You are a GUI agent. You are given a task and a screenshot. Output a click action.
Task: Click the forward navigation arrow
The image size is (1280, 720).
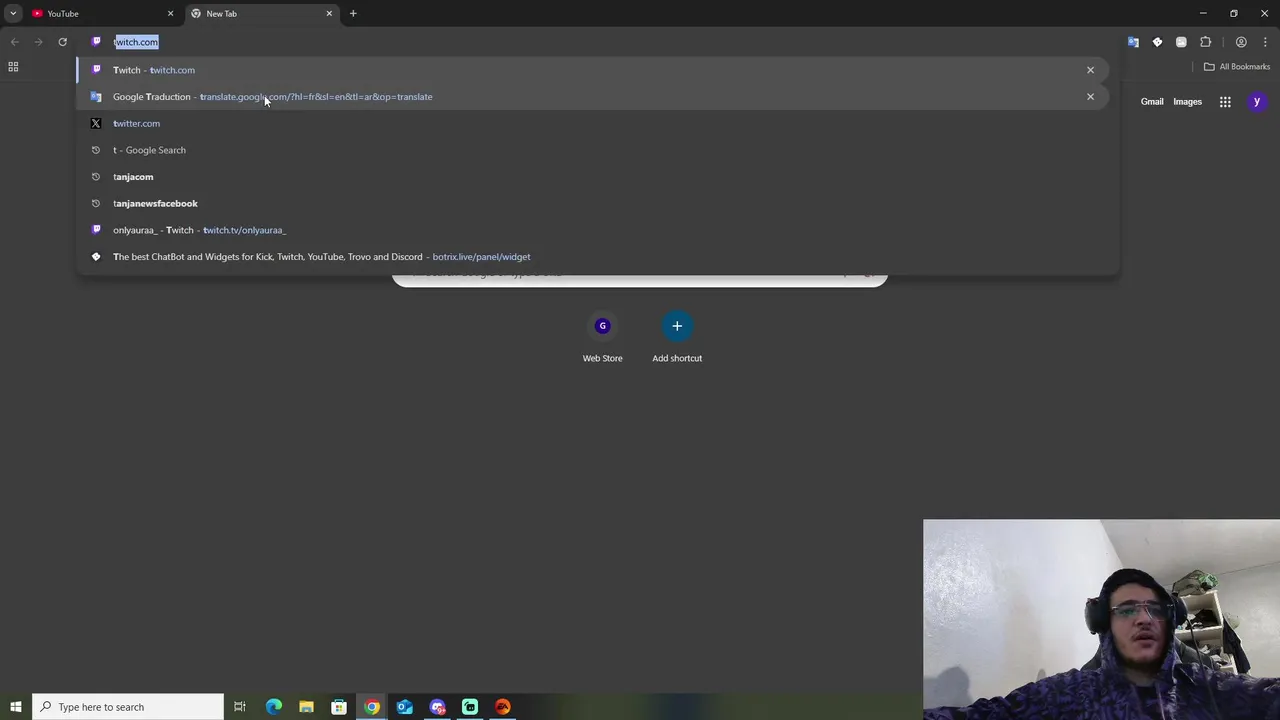tap(38, 42)
